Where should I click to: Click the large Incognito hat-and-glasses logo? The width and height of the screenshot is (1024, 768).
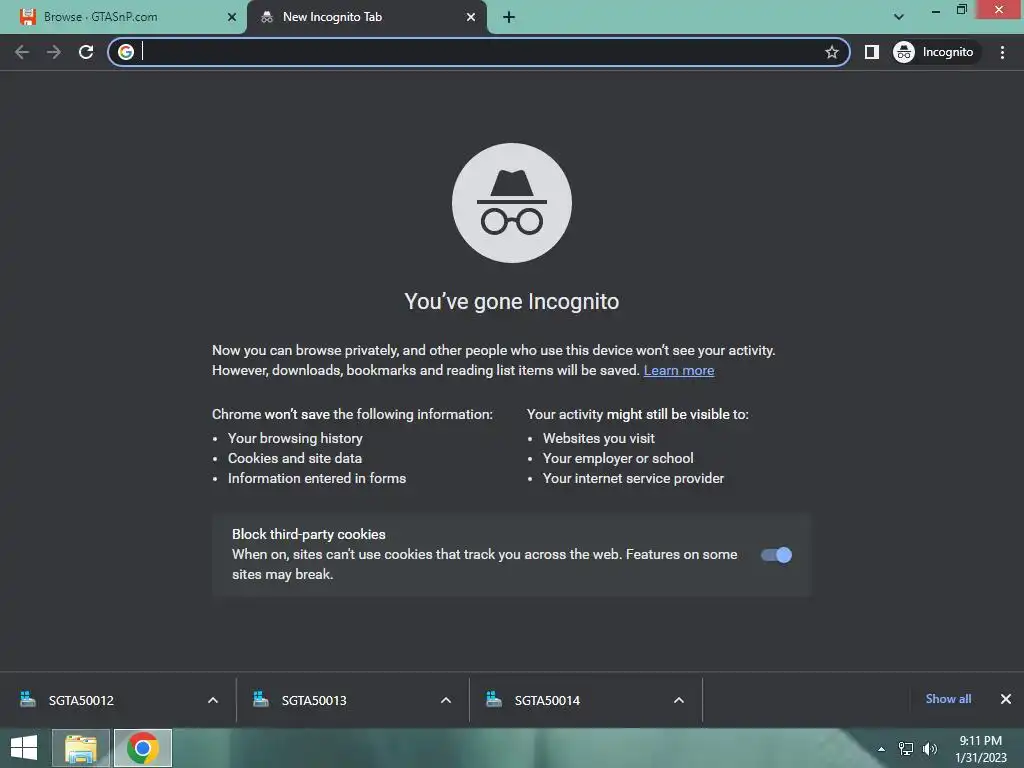[x=512, y=203]
